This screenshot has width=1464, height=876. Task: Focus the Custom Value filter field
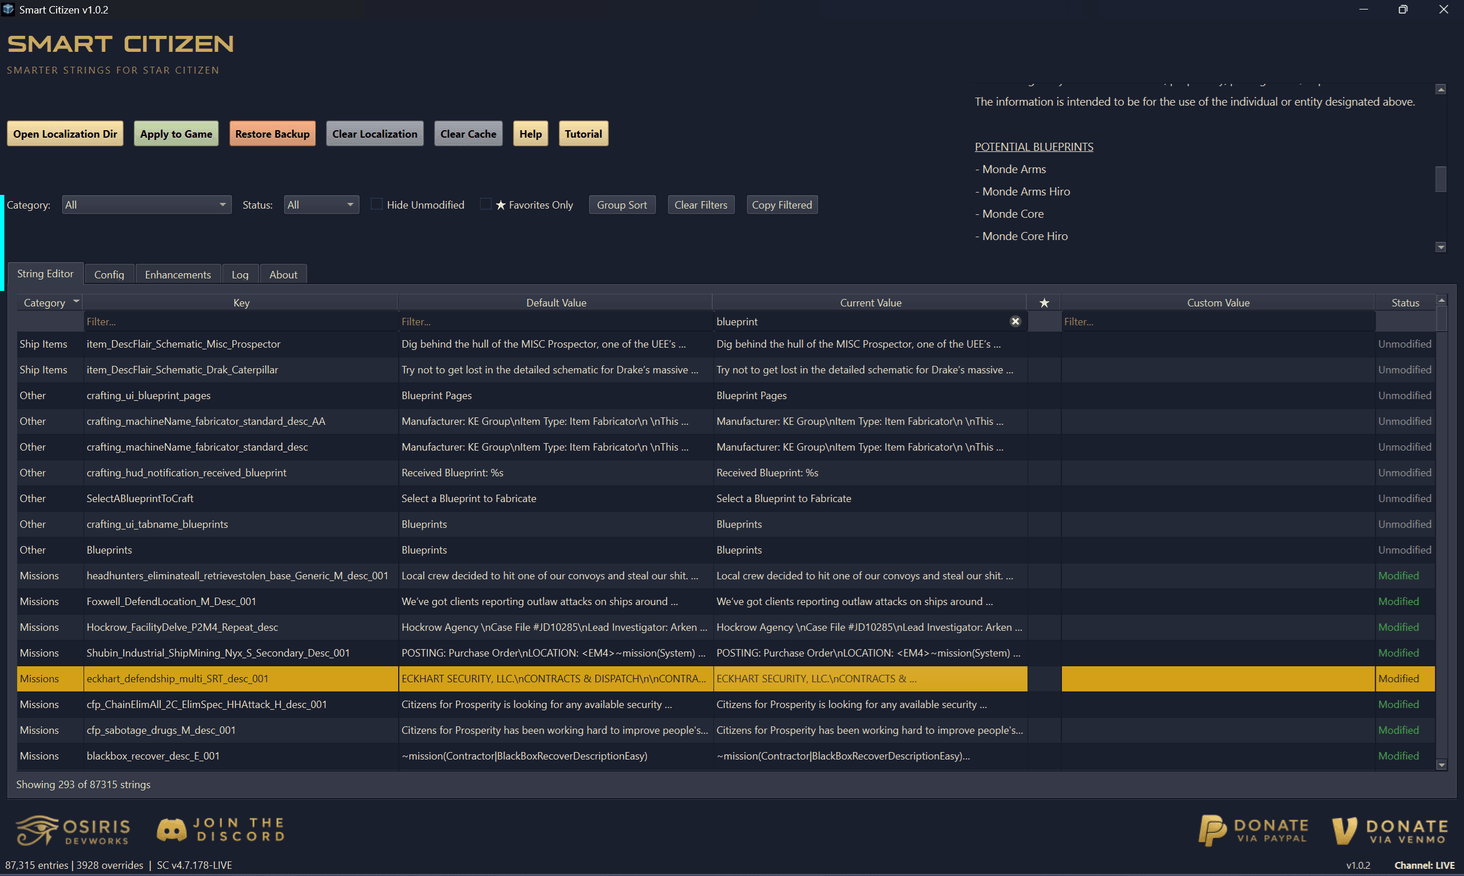coord(1218,322)
